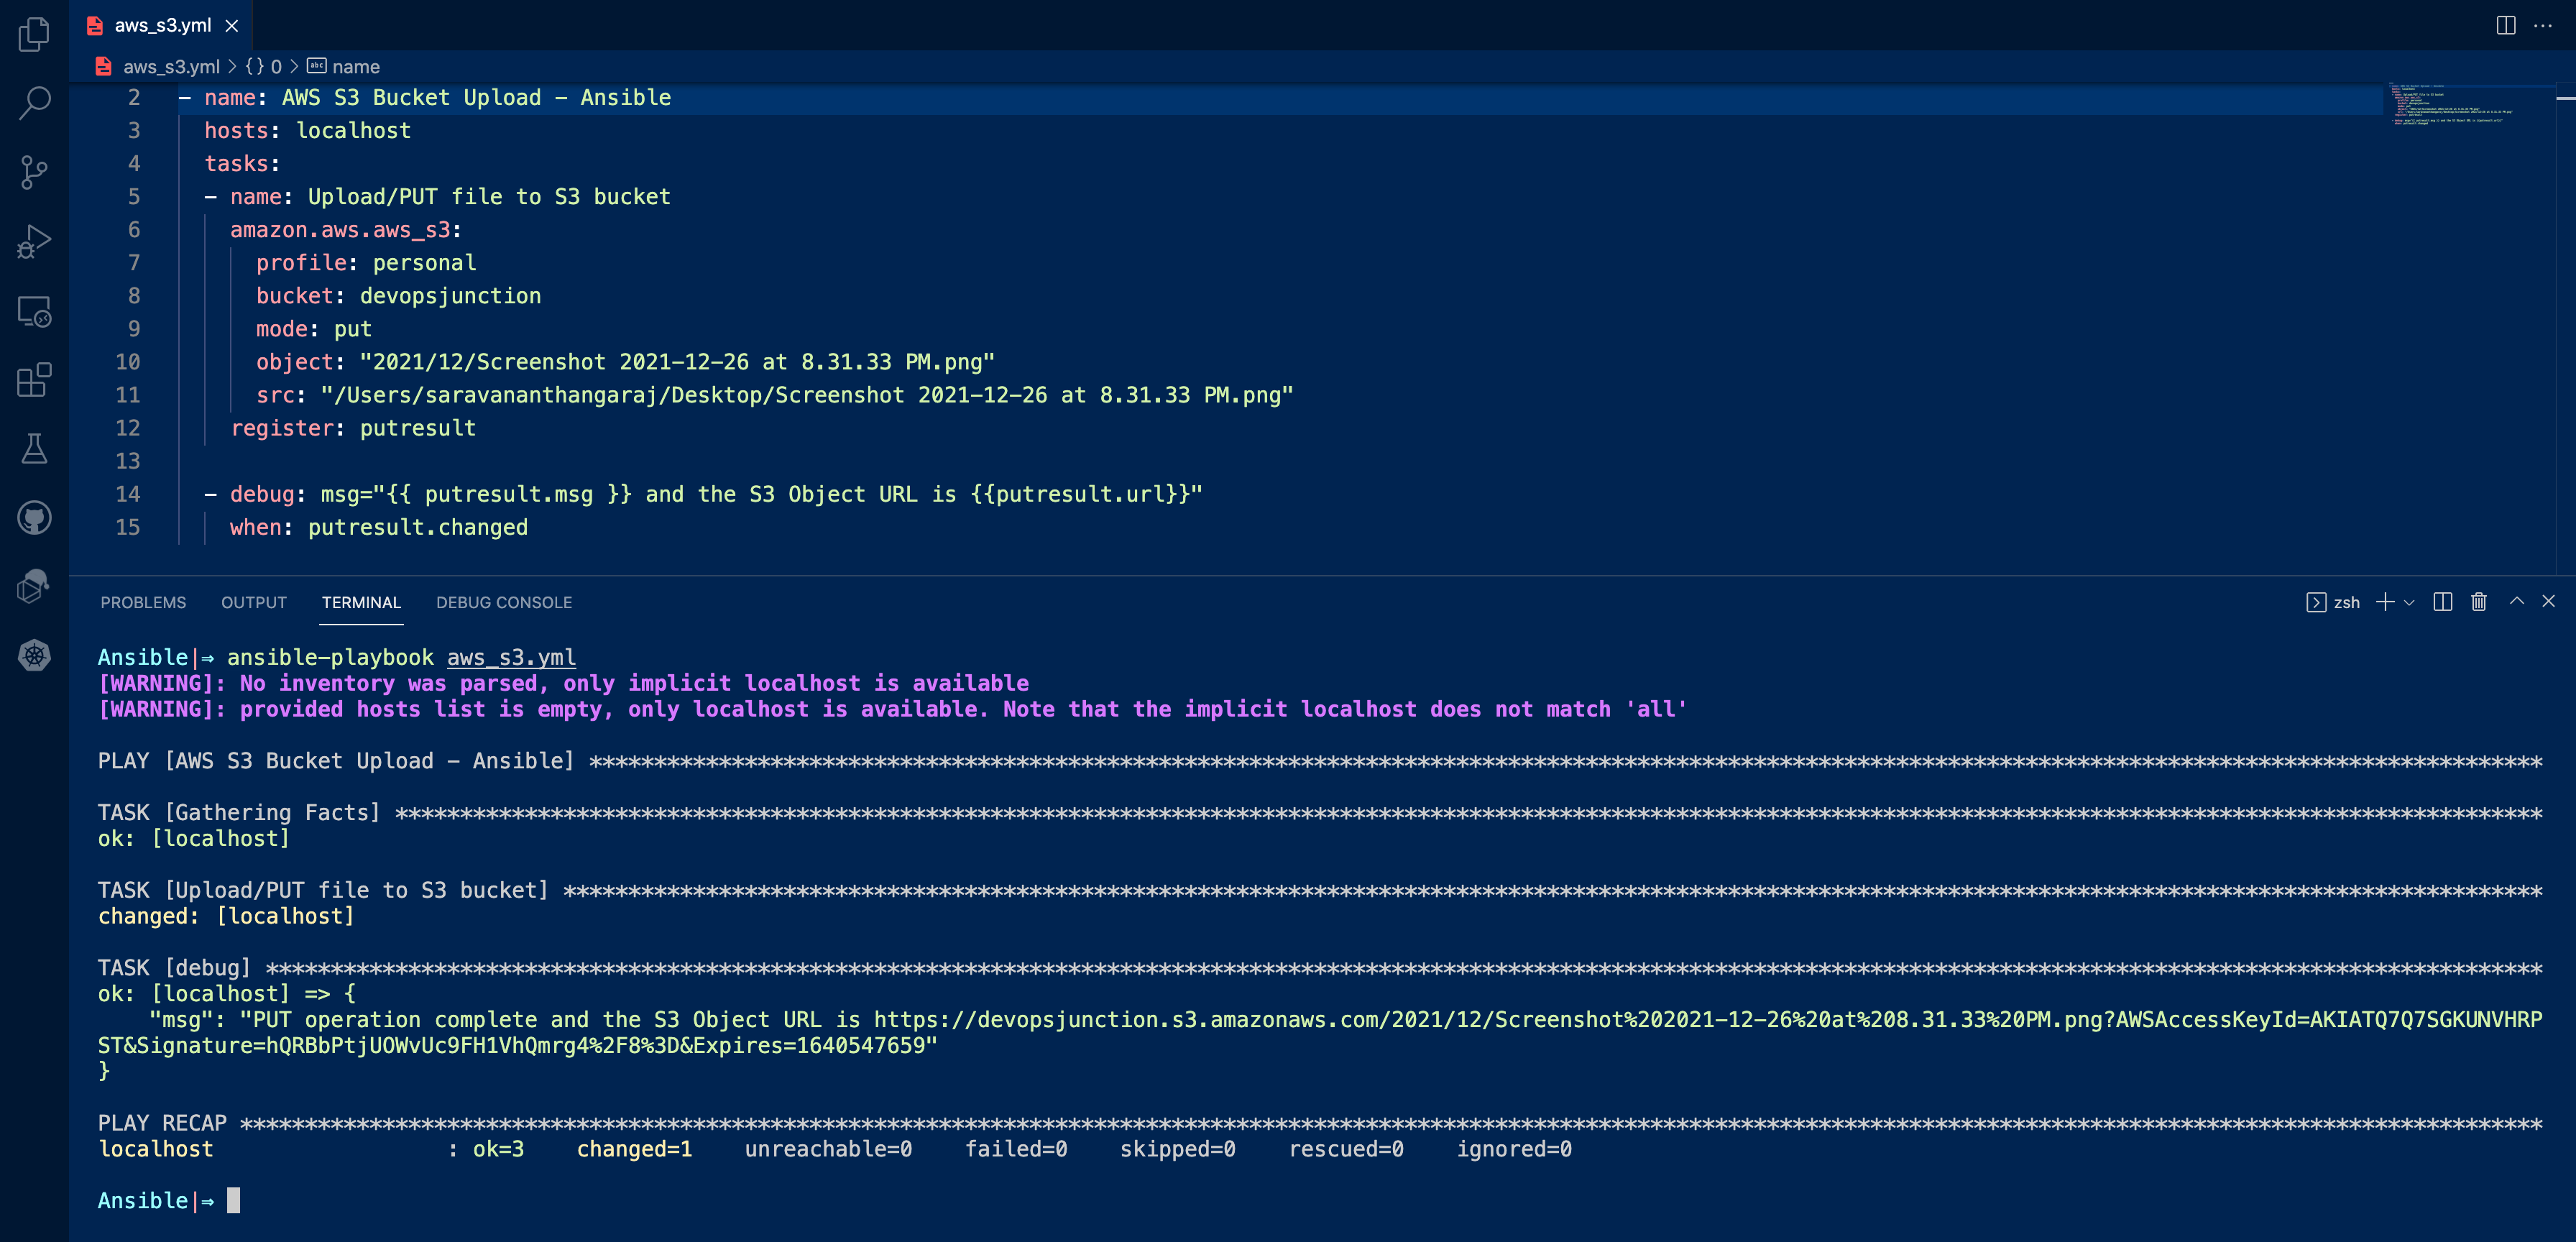Open the Explorer view in activity bar
Image resolution: width=2576 pixels, height=1242 pixels.
click(34, 35)
